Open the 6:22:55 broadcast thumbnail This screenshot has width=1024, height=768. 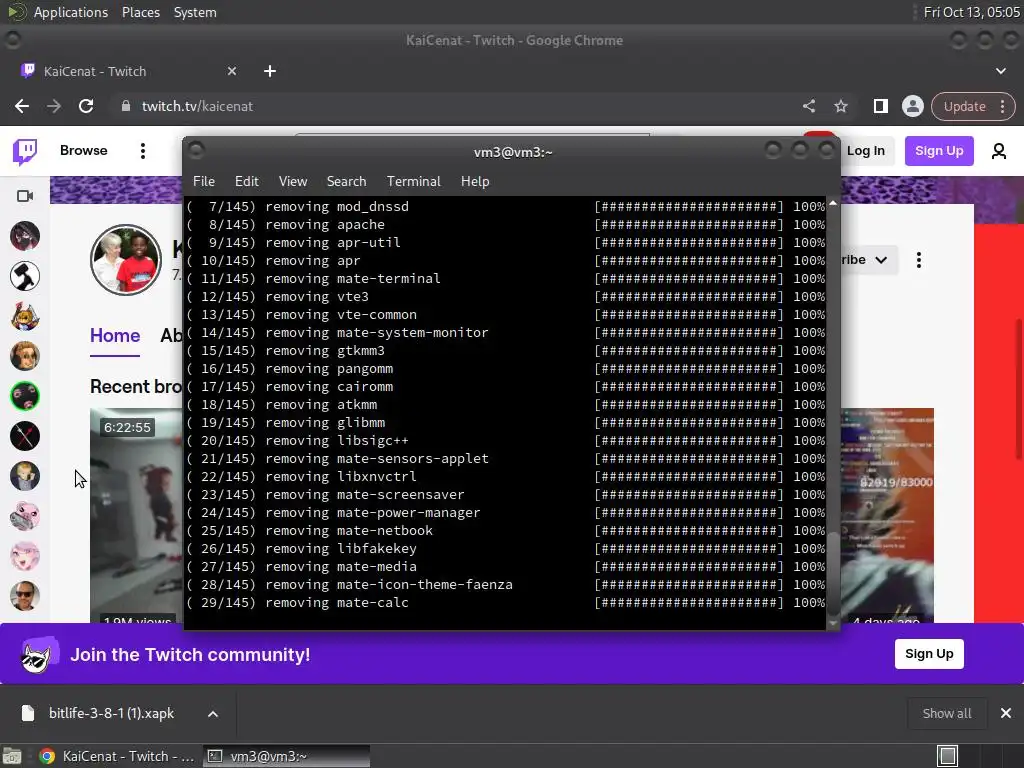(x=136, y=516)
